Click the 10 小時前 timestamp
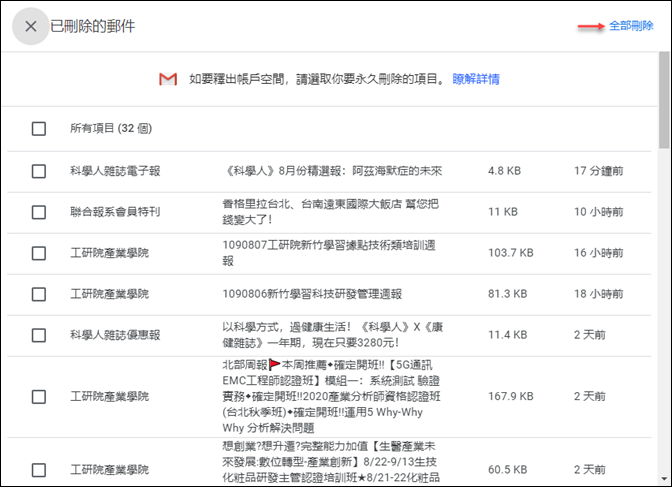 tap(599, 212)
